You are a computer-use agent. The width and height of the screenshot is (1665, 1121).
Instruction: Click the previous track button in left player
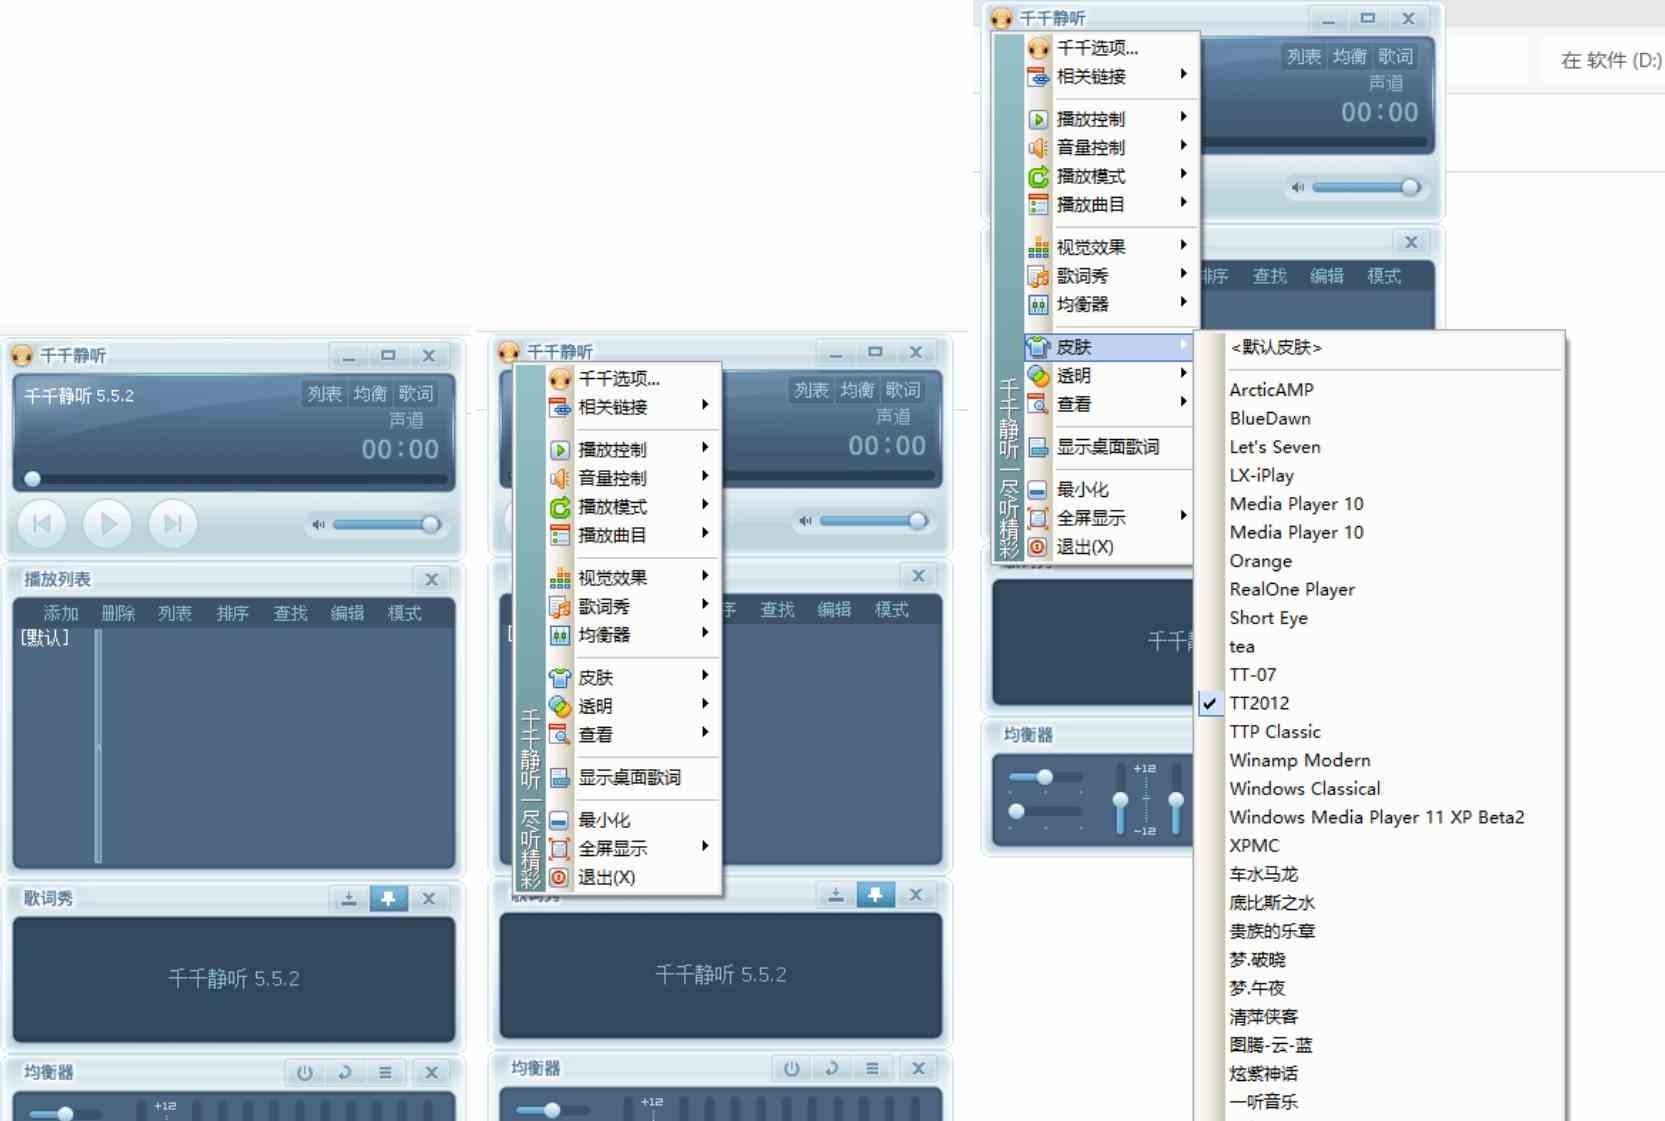click(x=42, y=523)
